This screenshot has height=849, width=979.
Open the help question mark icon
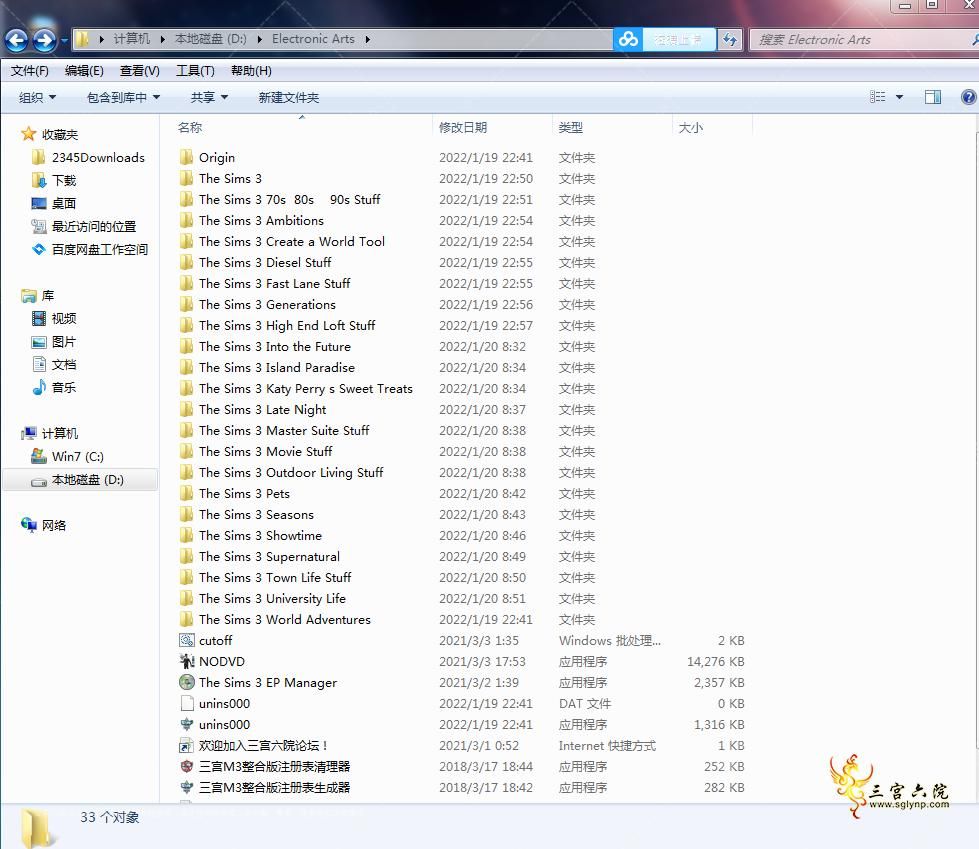tap(968, 97)
